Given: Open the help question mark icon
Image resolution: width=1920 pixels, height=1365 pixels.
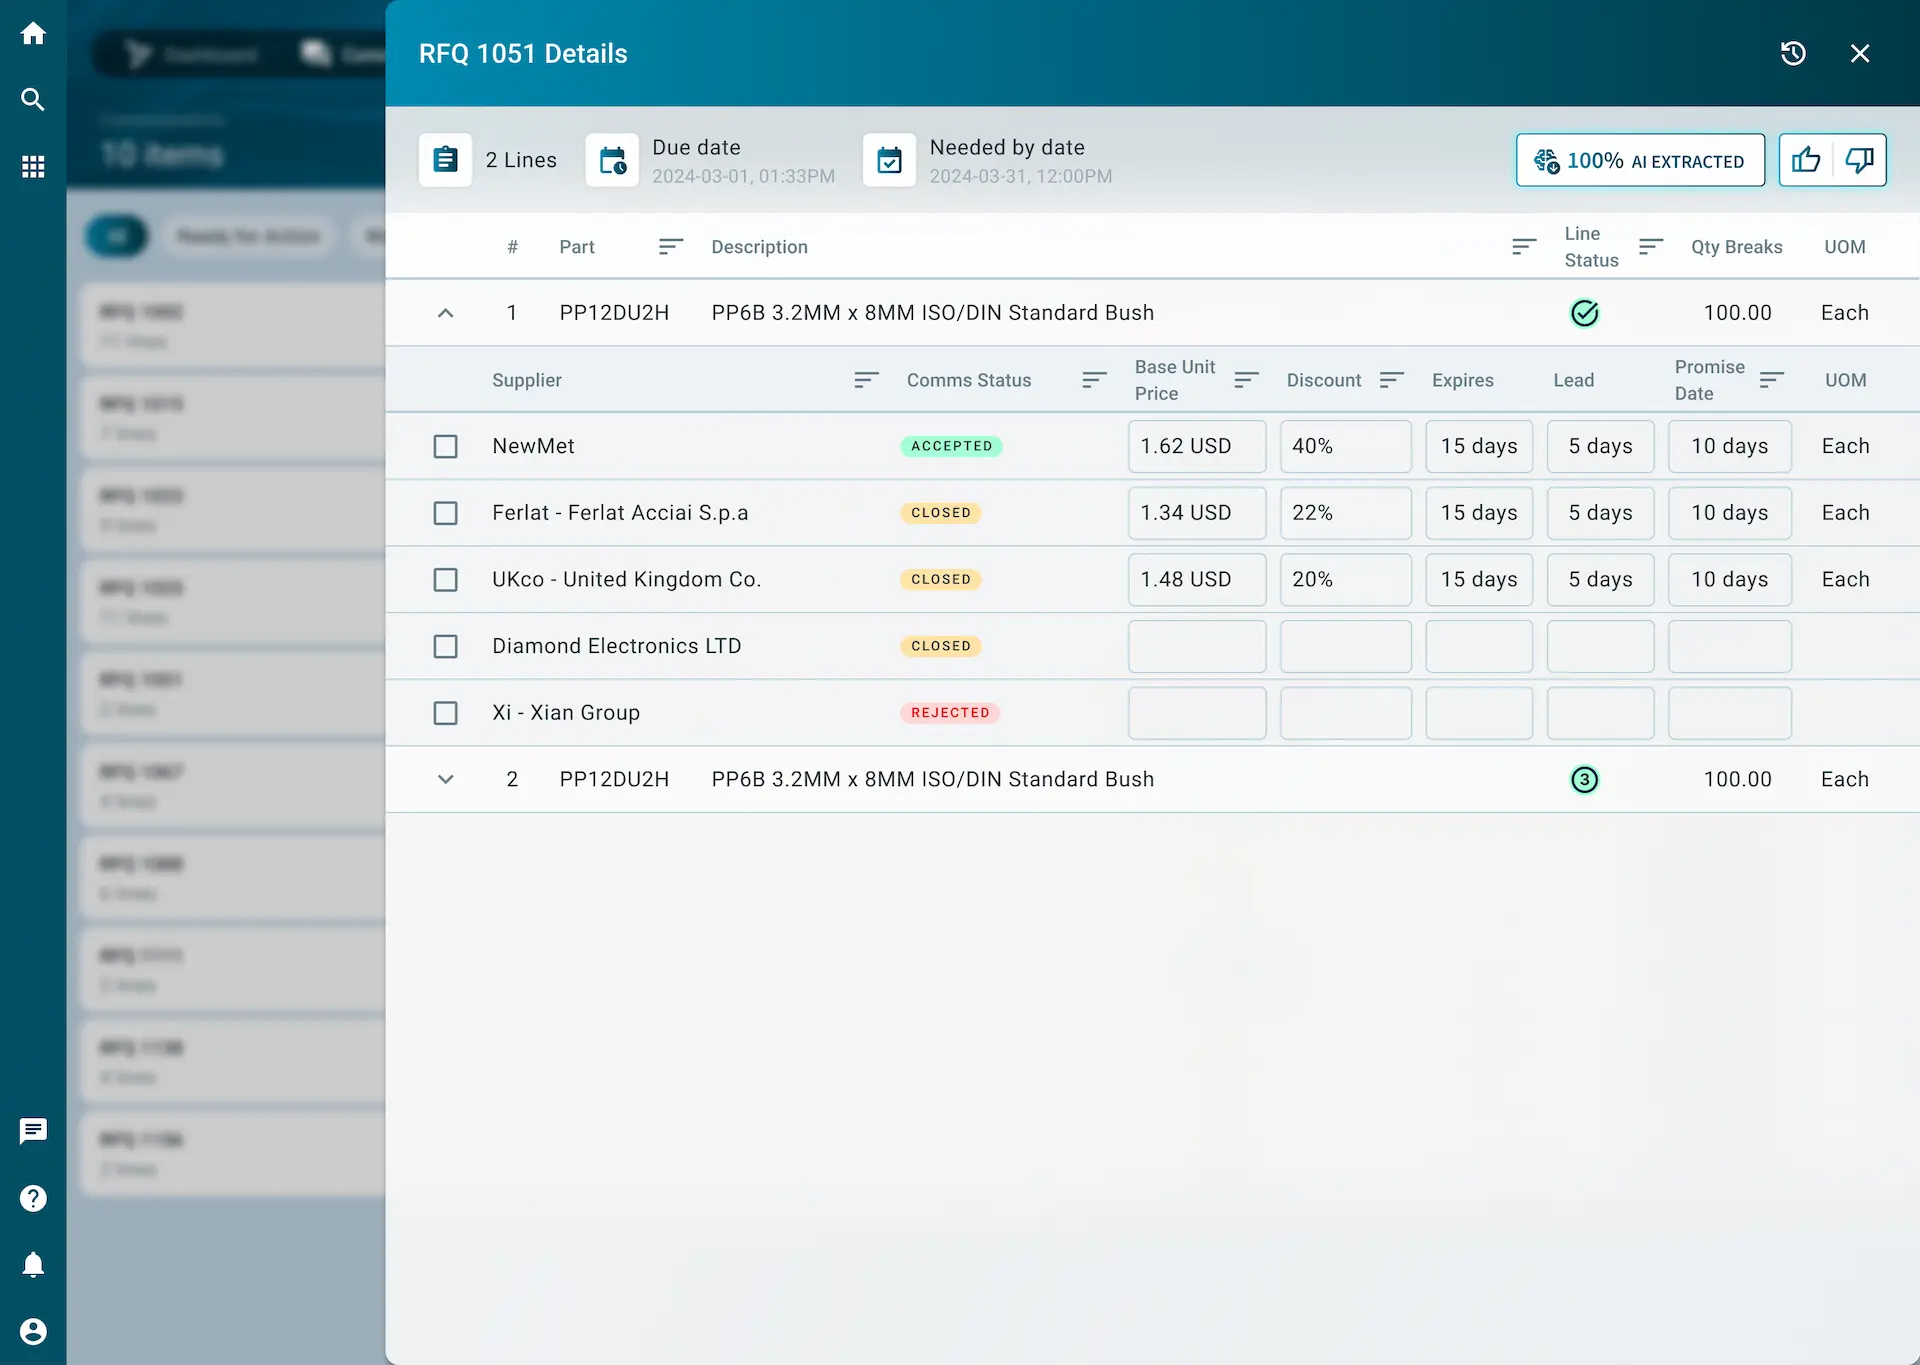Looking at the screenshot, I should click(33, 1198).
